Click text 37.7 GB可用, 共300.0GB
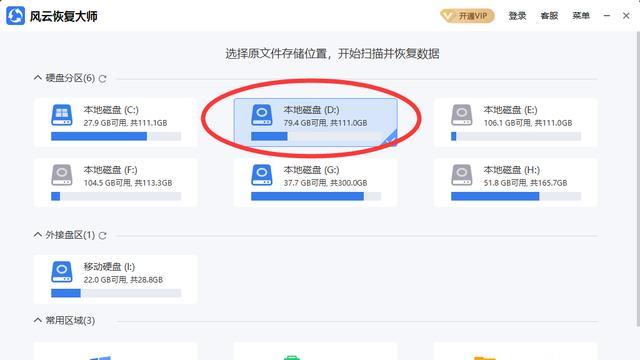Screen dimensions: 640x360 point(325,183)
